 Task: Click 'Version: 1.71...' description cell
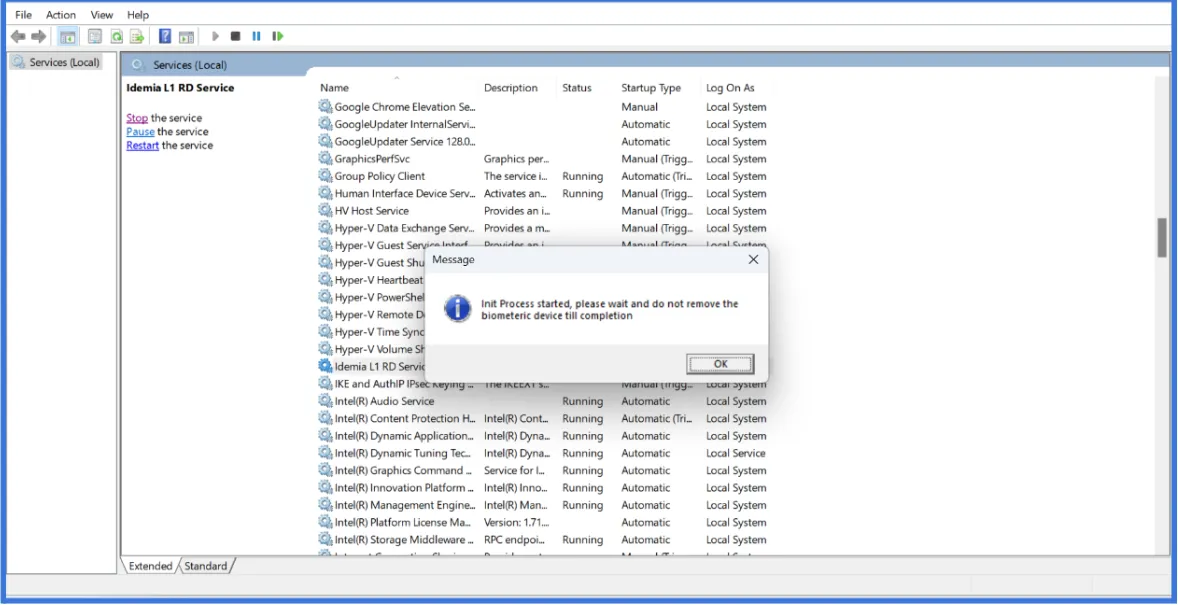click(517, 522)
